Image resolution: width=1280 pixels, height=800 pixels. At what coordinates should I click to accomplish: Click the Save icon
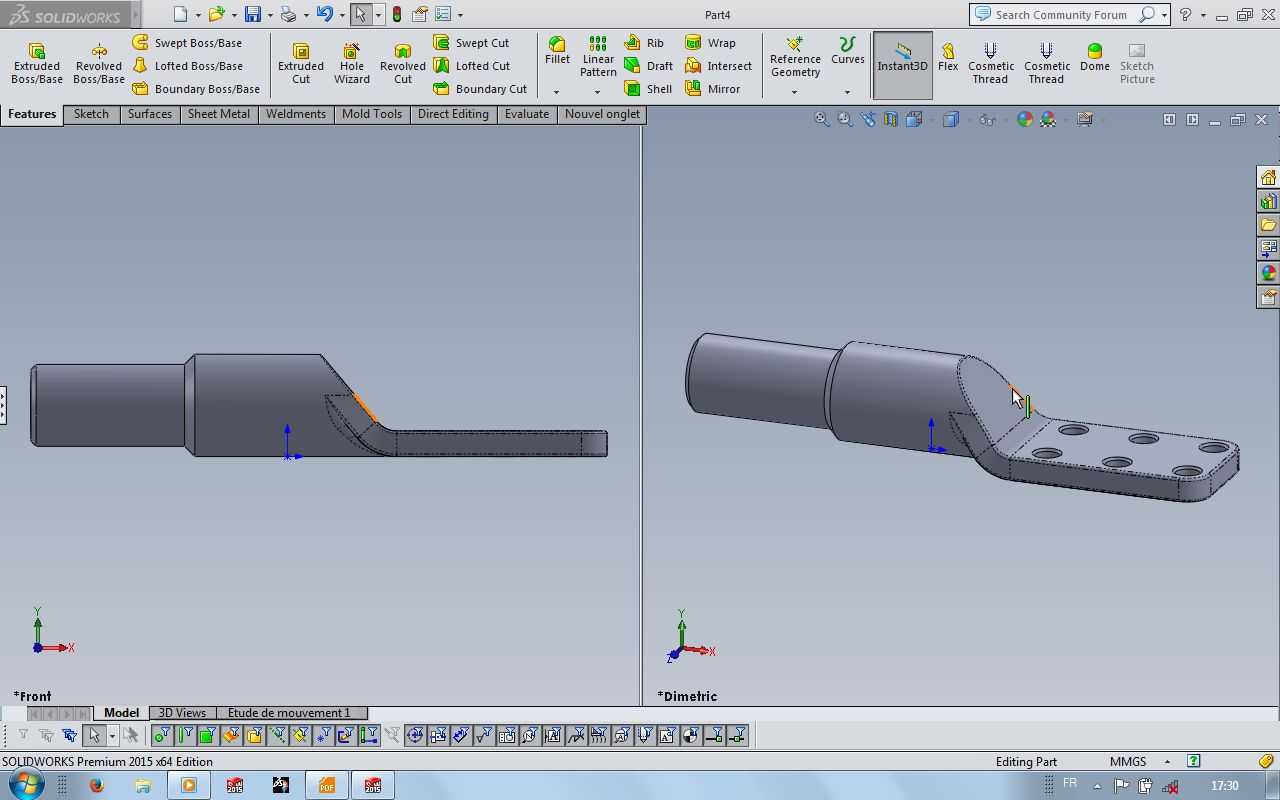coord(253,14)
